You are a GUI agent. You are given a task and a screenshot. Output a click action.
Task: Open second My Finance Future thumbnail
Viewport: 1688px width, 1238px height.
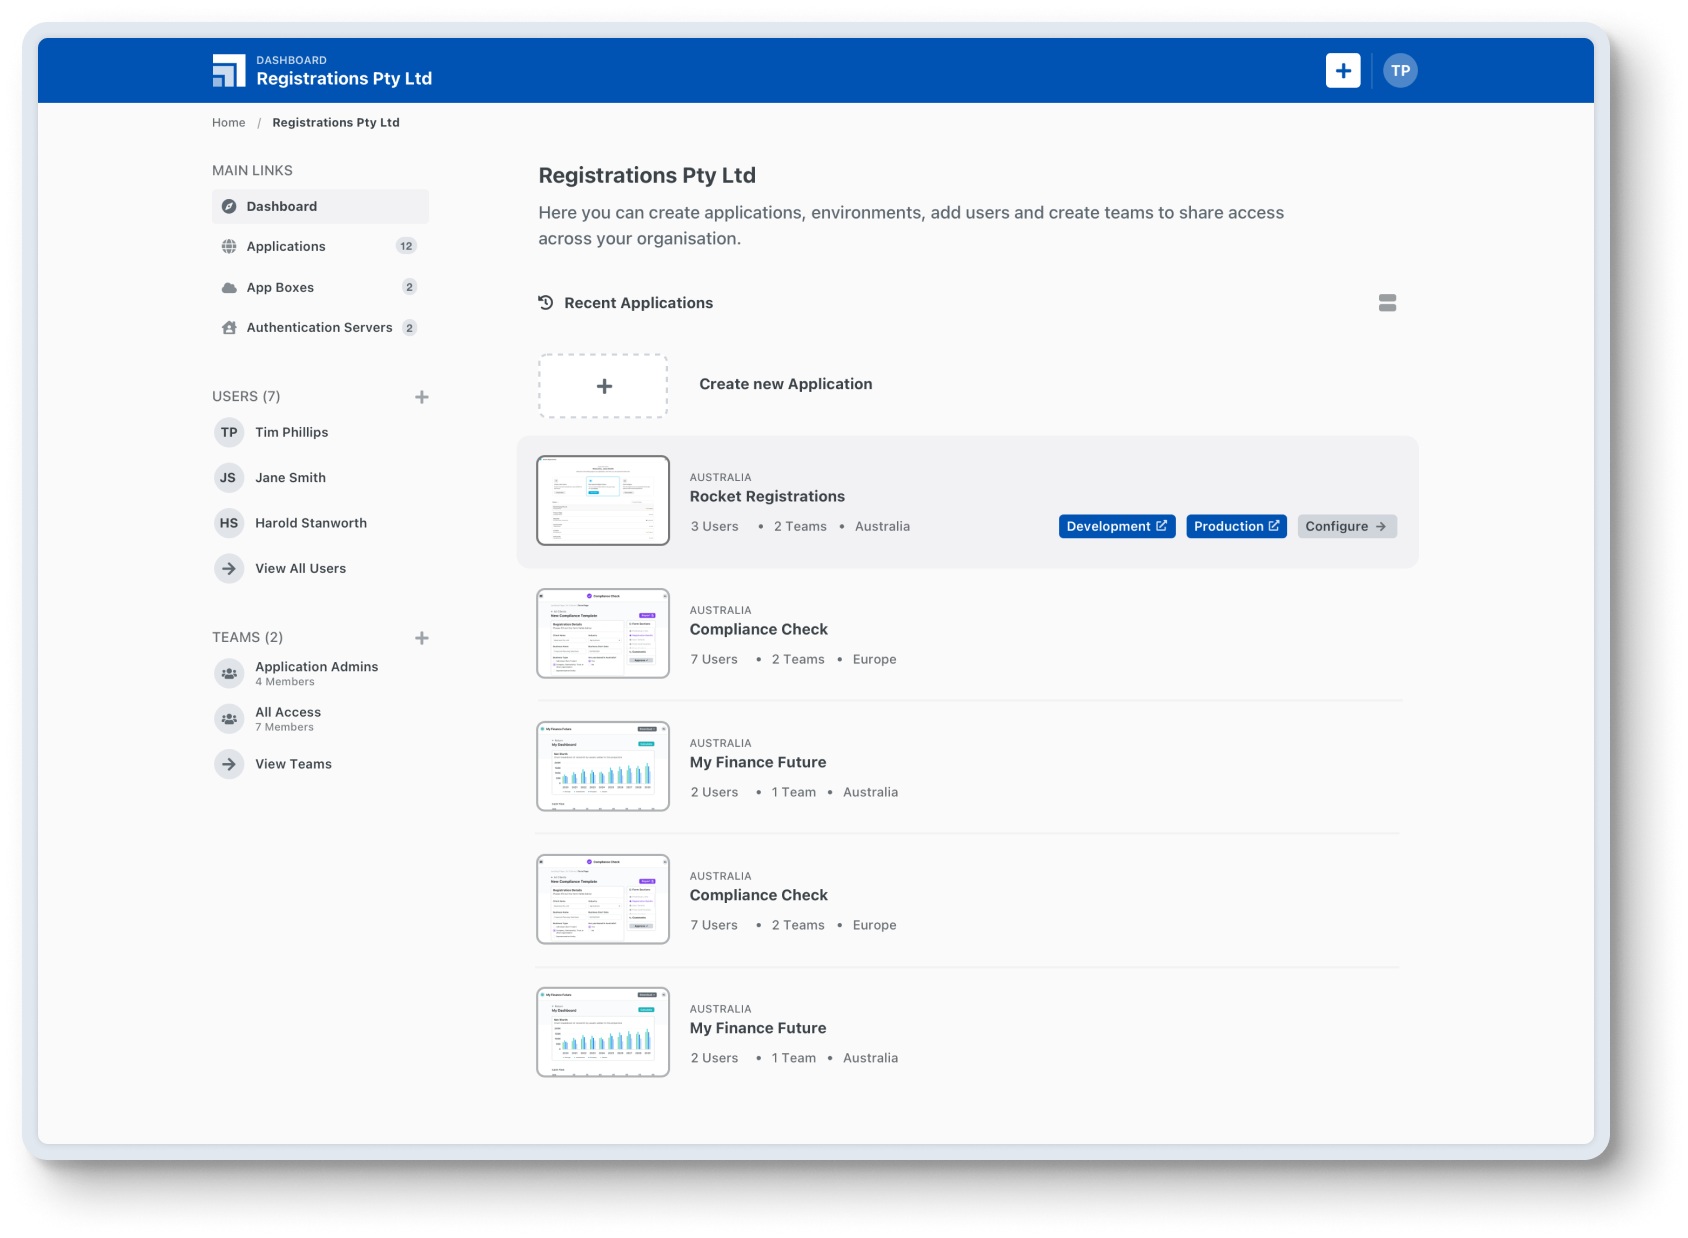pyautogui.click(x=603, y=1032)
